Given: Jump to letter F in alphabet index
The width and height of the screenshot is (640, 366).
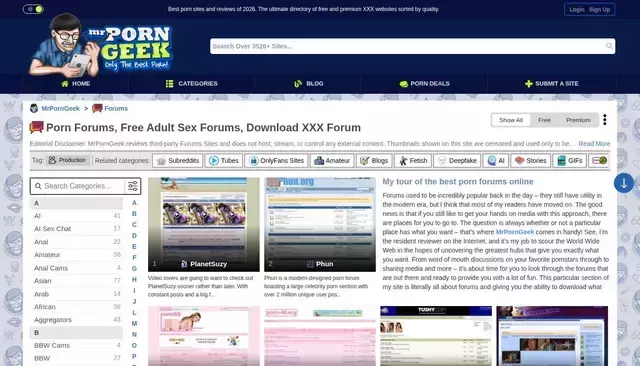Looking at the screenshot, I should (134, 257).
